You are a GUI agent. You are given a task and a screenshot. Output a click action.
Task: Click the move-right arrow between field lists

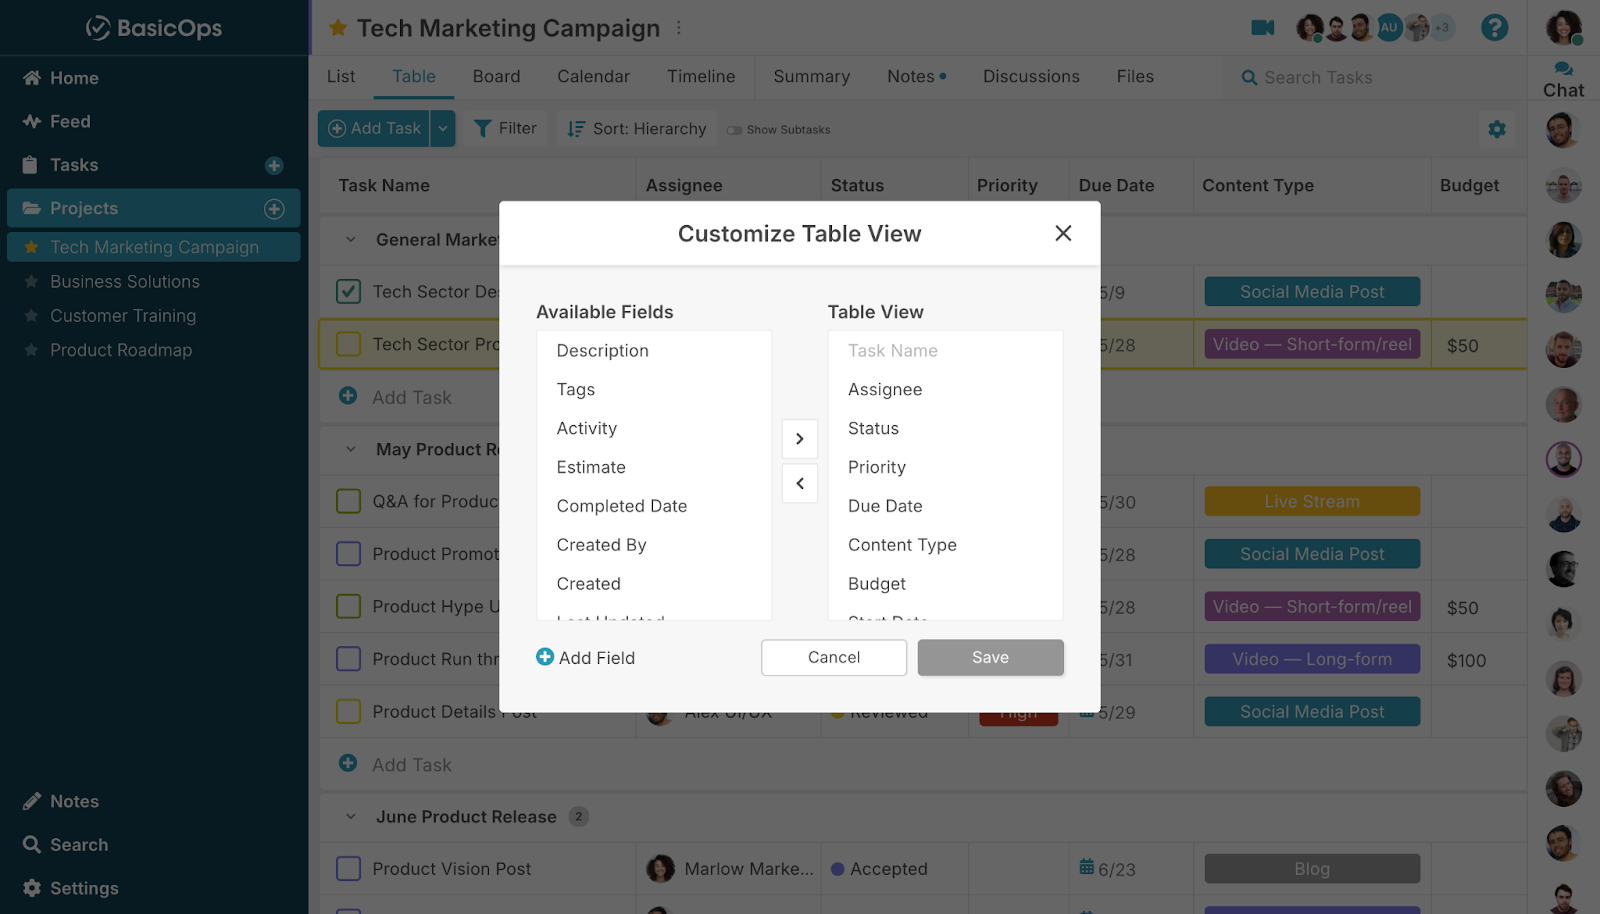point(799,439)
